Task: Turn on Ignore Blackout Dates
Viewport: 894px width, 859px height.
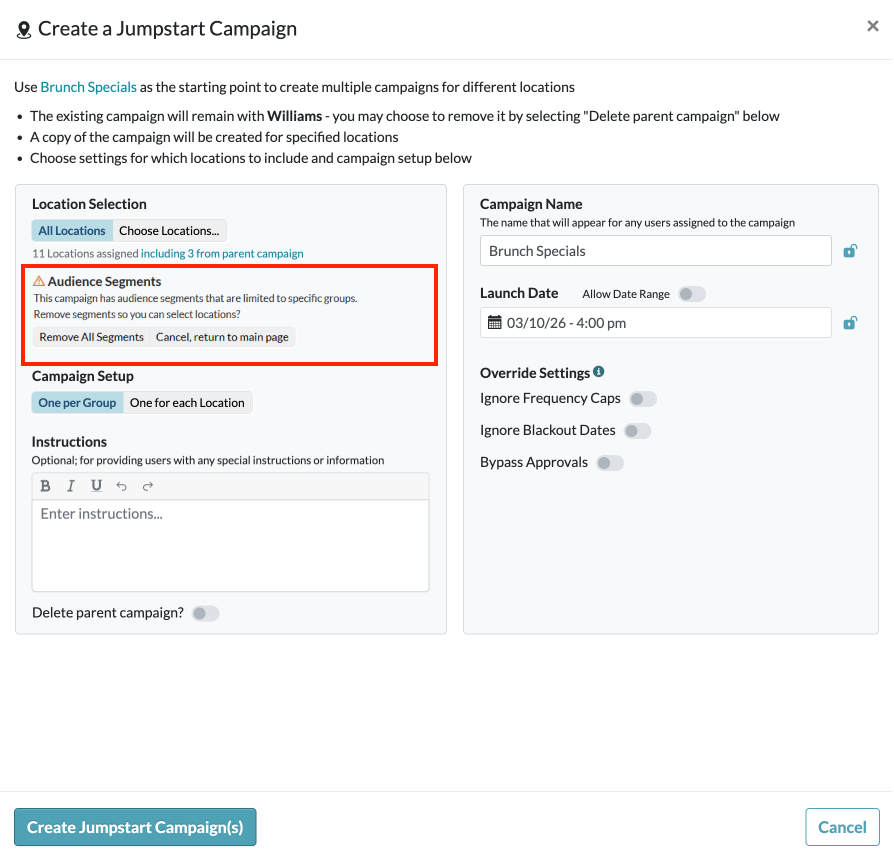Action: [x=637, y=431]
